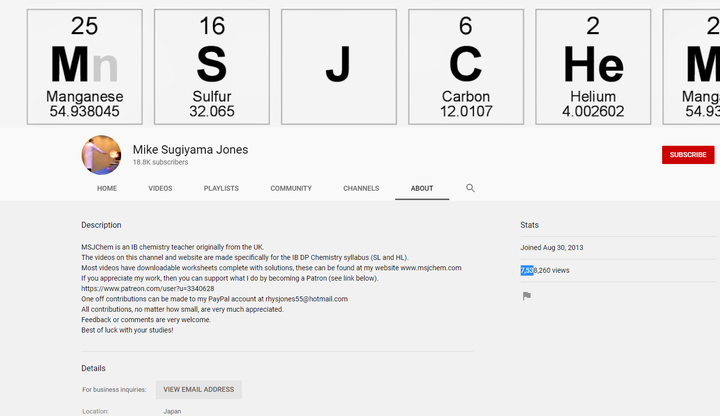
Task: Click the Sulfur S banner tile
Action: click(x=212, y=67)
